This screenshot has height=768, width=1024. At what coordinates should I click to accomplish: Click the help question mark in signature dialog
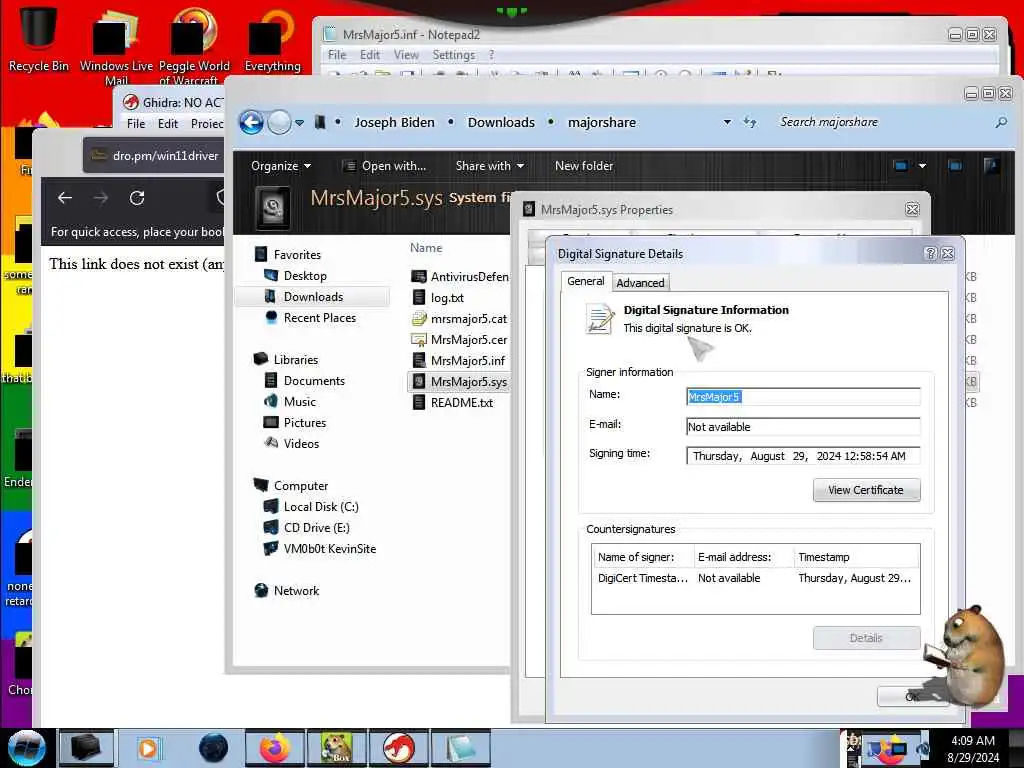click(931, 253)
